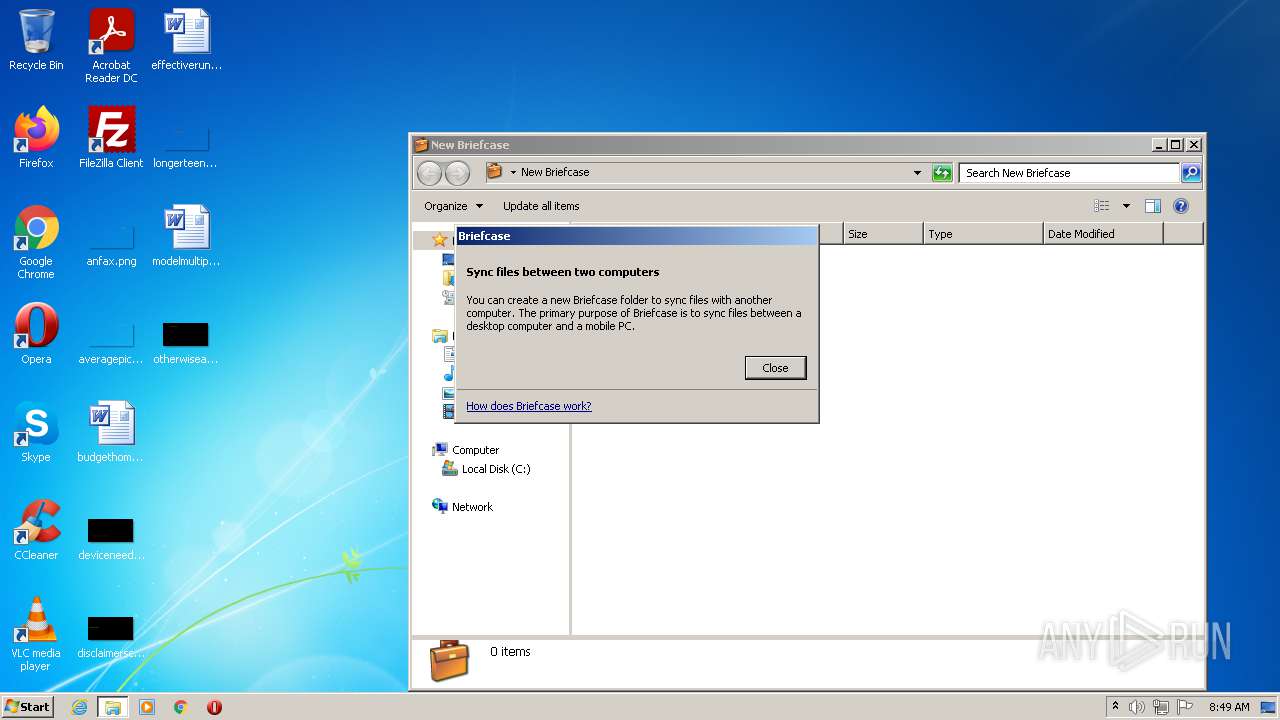Open Internet Explorer from taskbar

[x=80, y=707]
